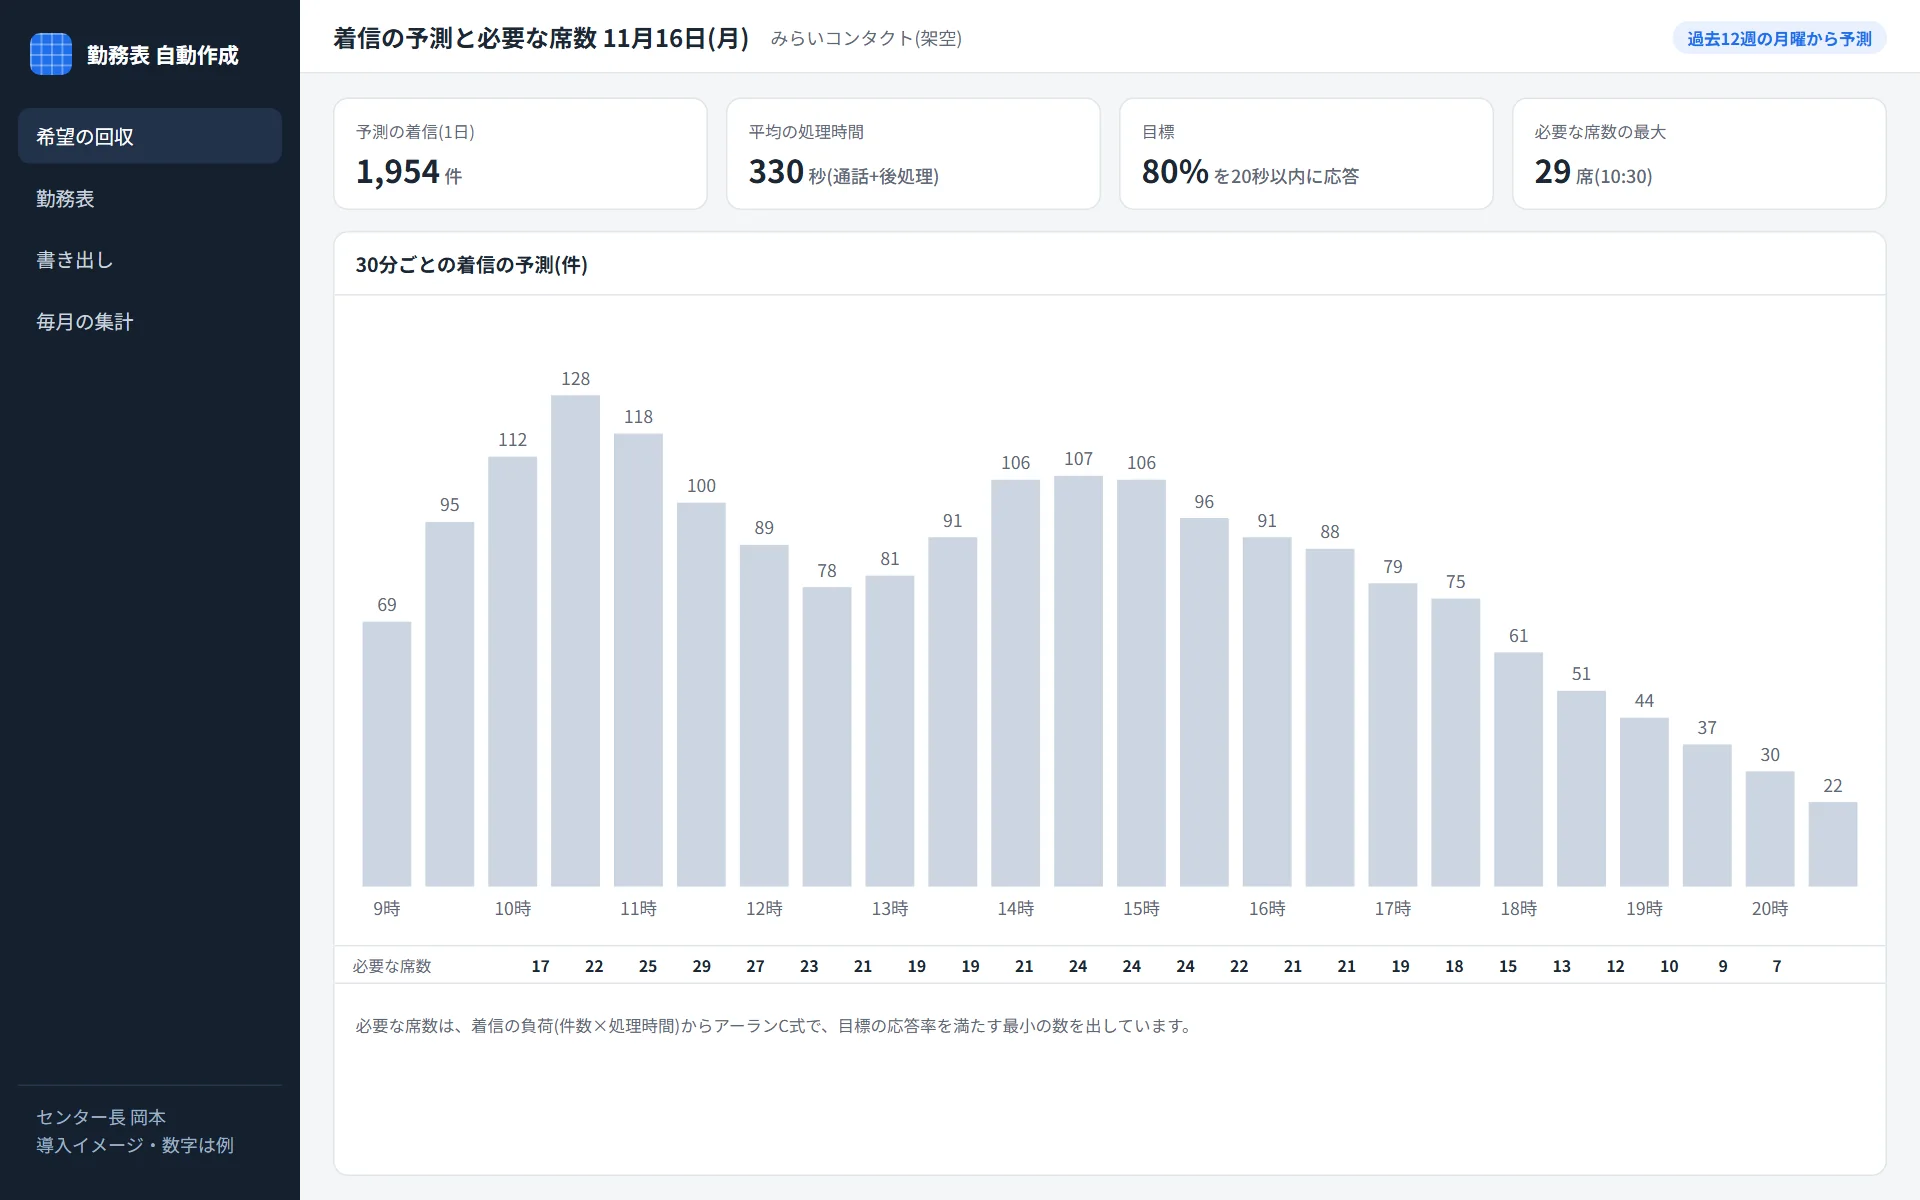Open the 希望の回収 sidebar item
1920x1200 pixels.
click(150, 136)
